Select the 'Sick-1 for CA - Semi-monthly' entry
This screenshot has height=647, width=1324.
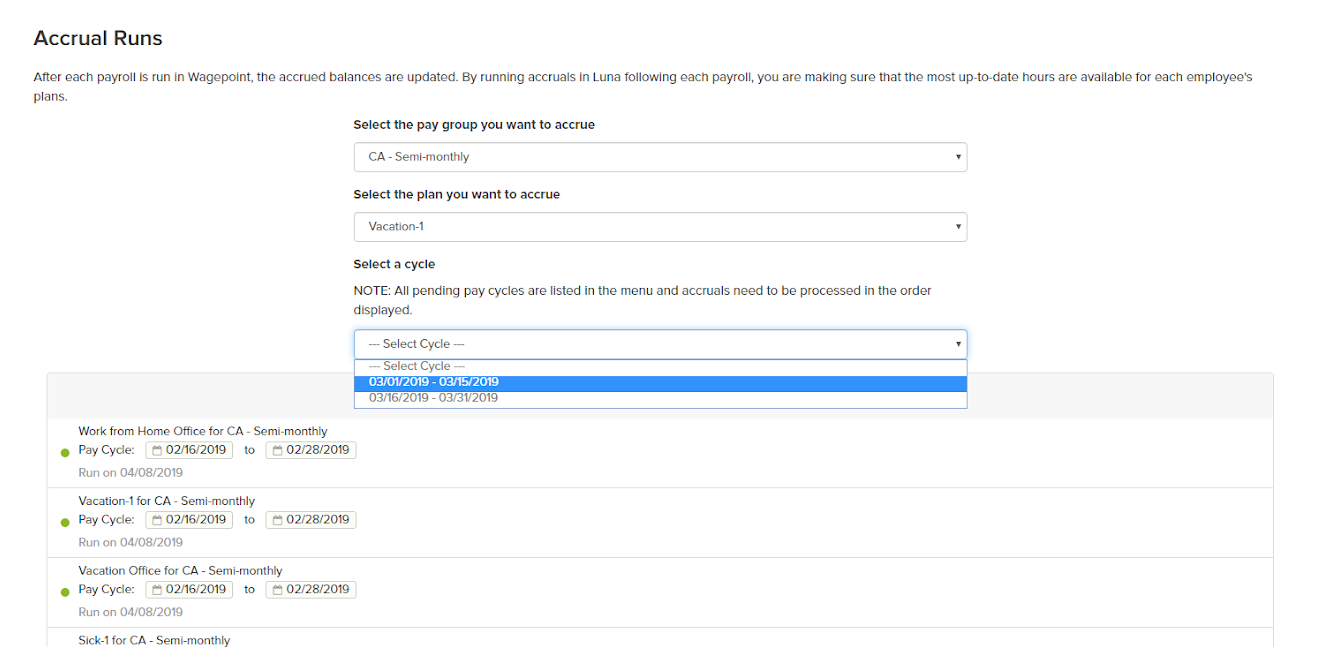pyautogui.click(x=154, y=640)
